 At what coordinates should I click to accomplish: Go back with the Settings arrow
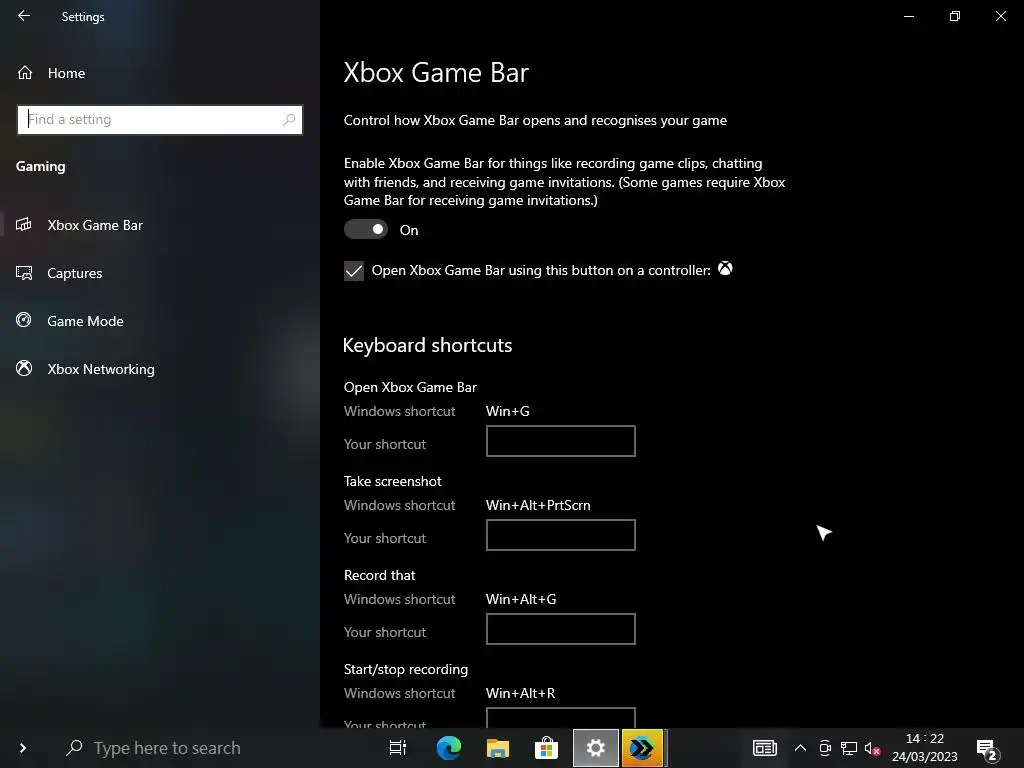tap(24, 16)
